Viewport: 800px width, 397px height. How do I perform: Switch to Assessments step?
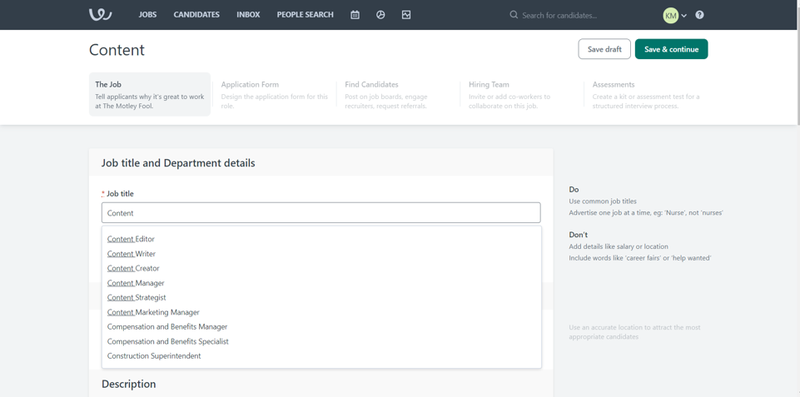pyautogui.click(x=646, y=94)
